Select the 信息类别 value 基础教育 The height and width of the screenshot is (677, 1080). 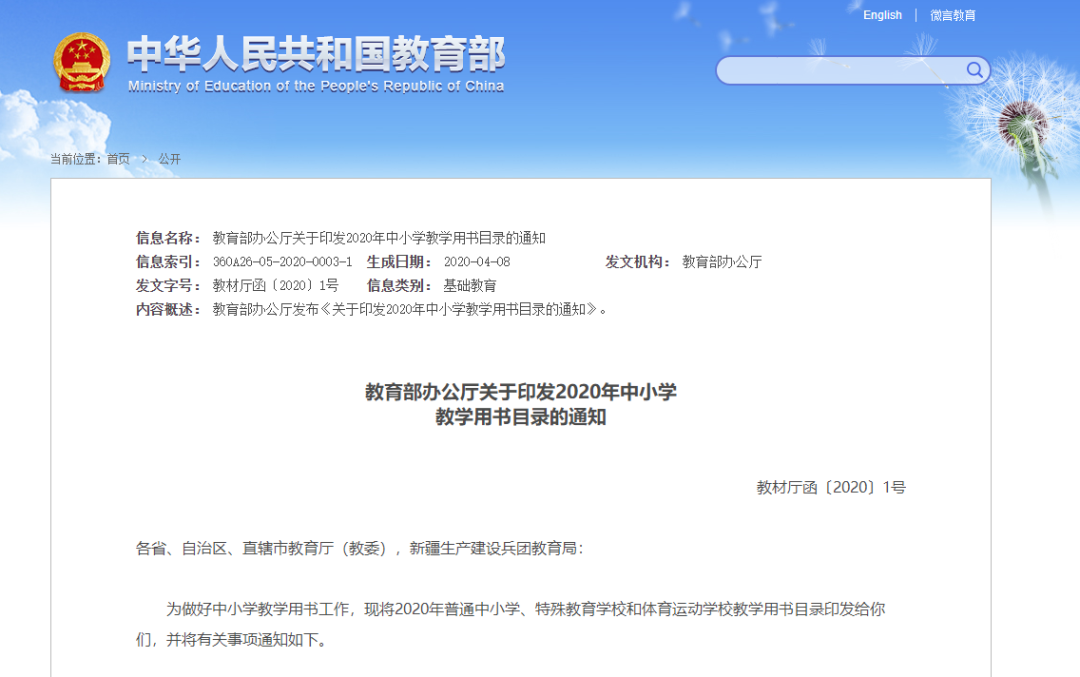tap(472, 284)
